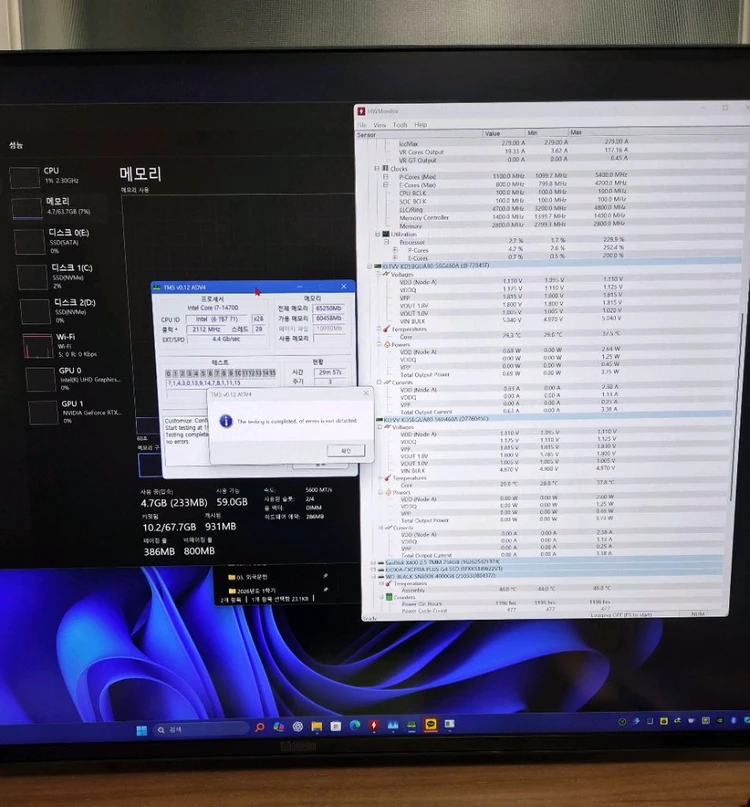Open File Explorer from the taskbar

(x=317, y=727)
